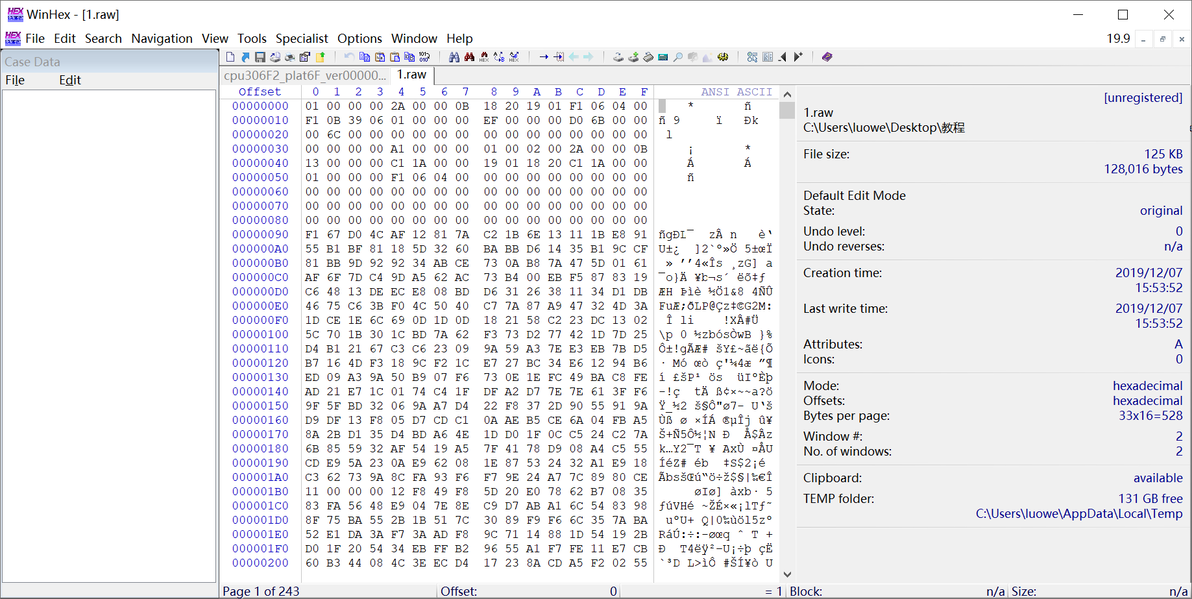This screenshot has height=599, width=1192.
Task: Click the '[unregistered]' label in info panel
Action: pyautogui.click(x=1143, y=97)
